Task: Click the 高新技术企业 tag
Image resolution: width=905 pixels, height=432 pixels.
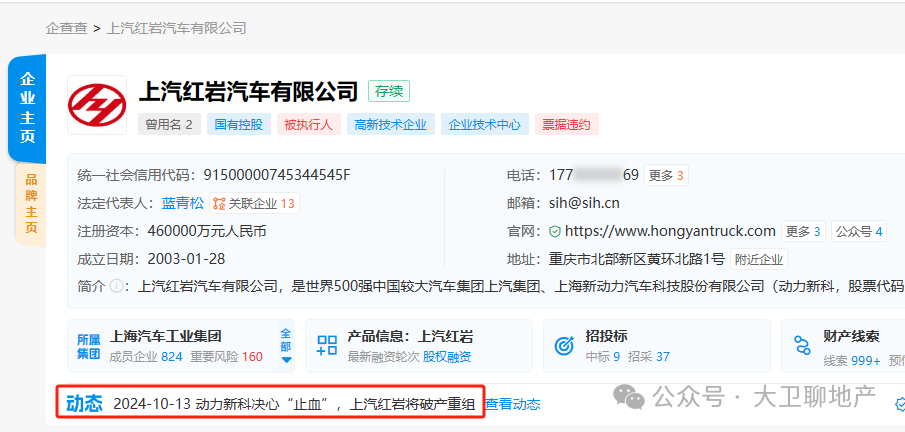Action: [x=391, y=124]
